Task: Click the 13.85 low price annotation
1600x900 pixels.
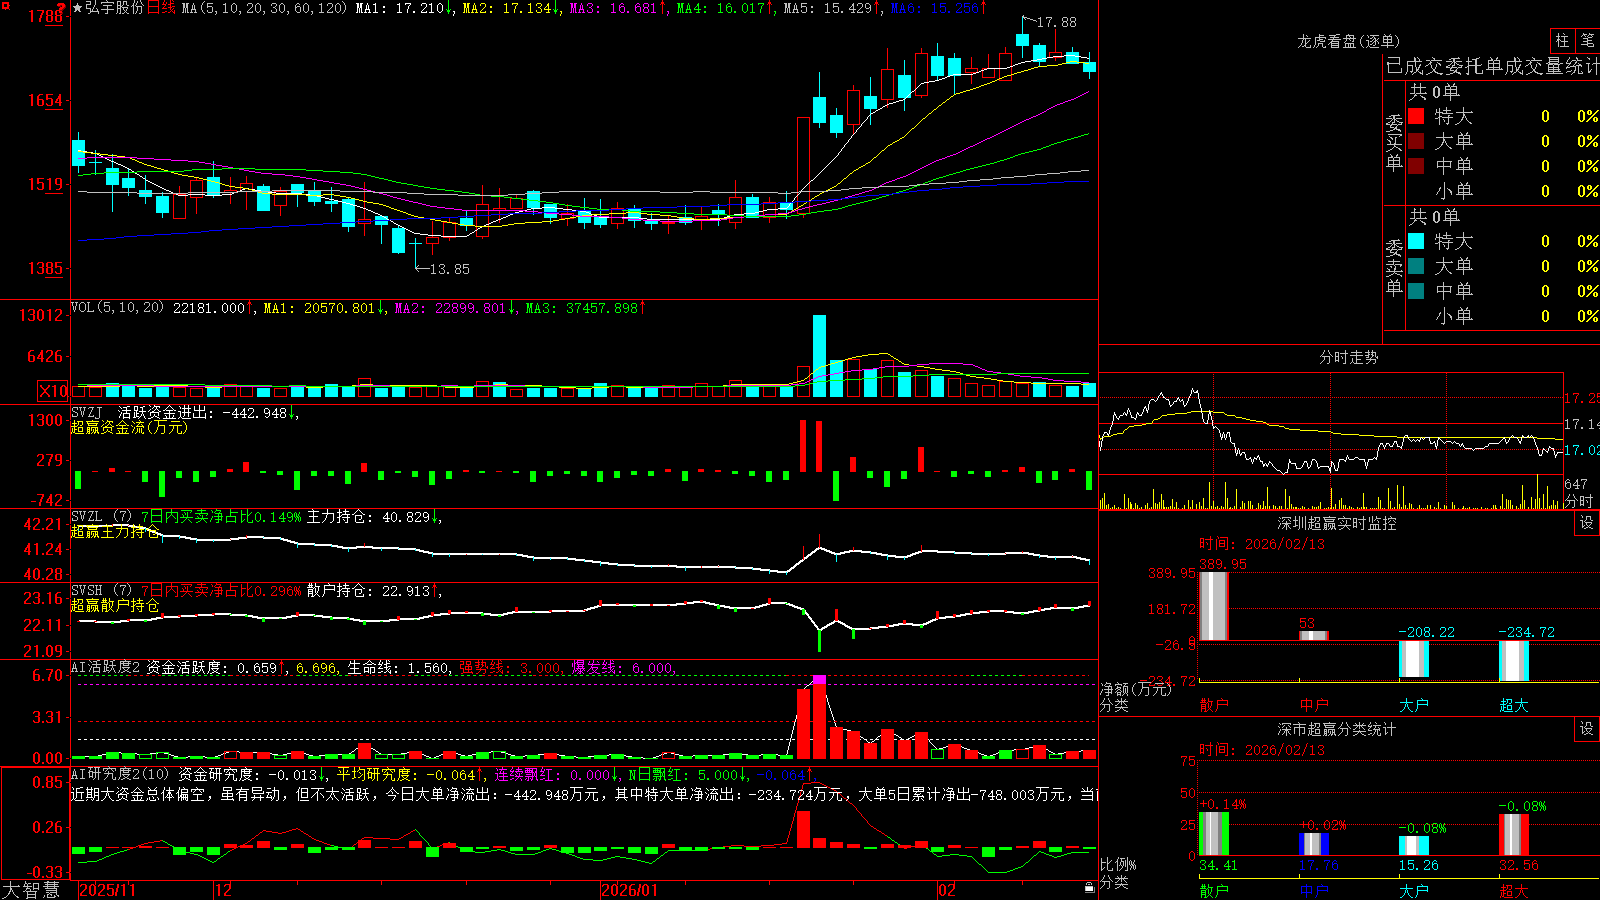Action: [449, 269]
